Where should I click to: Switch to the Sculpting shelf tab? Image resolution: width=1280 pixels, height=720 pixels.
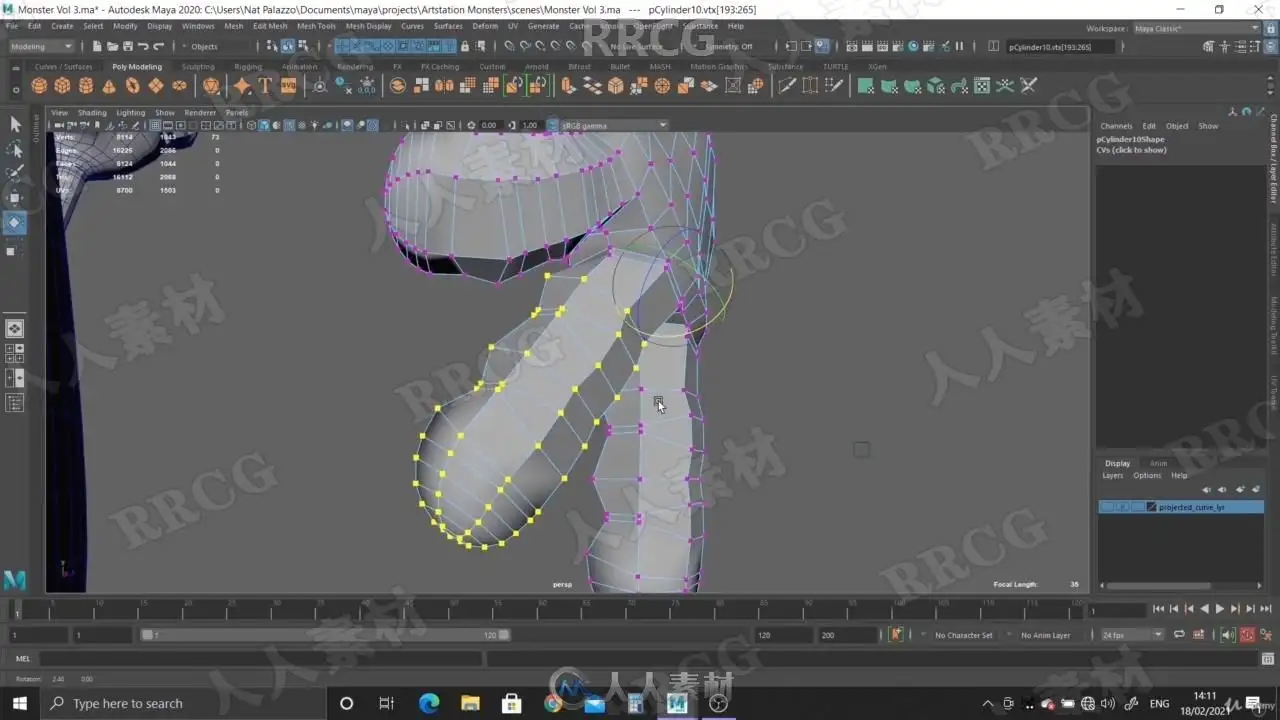coord(198,67)
